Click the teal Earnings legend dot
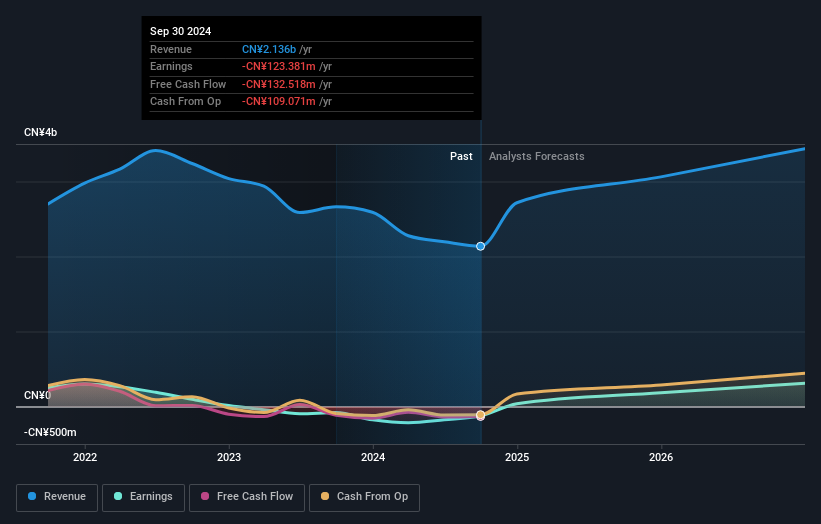 [x=118, y=496]
